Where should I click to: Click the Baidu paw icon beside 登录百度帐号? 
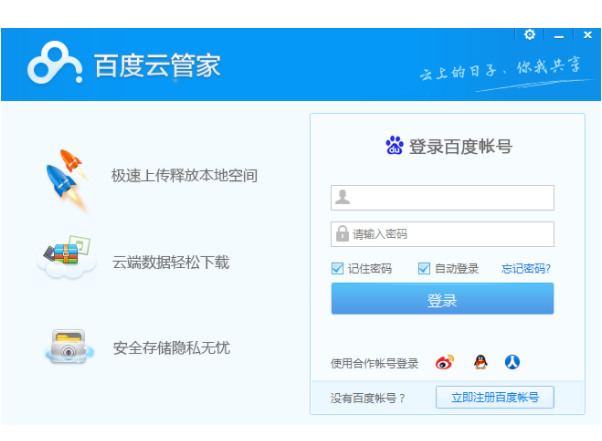pyautogui.click(x=395, y=145)
